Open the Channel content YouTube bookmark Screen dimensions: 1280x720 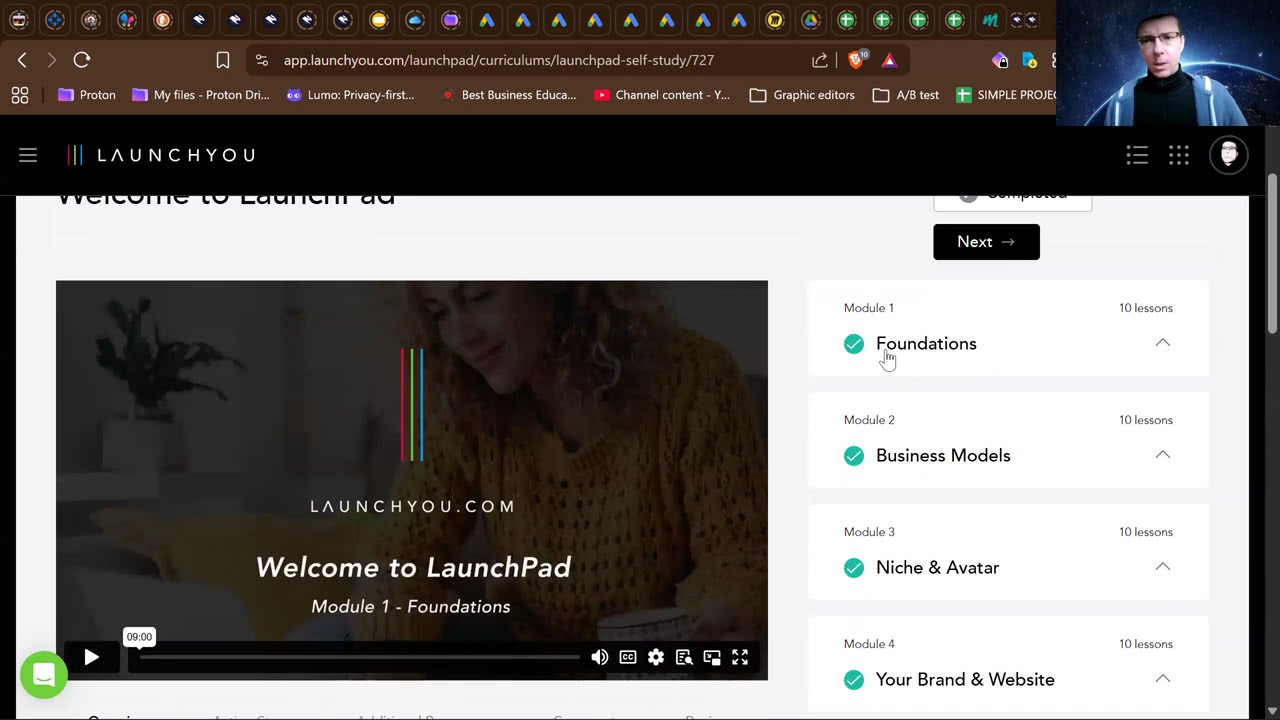[x=662, y=95]
